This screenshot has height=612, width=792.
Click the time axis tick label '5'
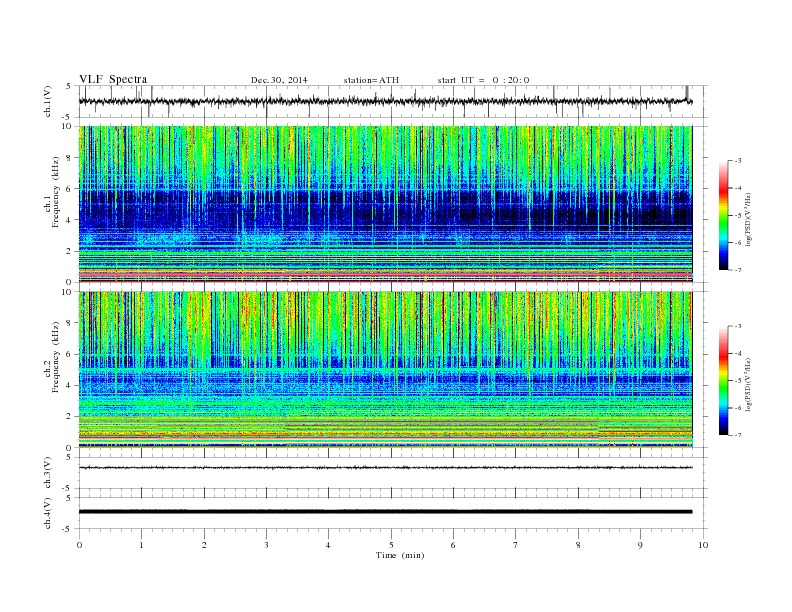point(391,545)
